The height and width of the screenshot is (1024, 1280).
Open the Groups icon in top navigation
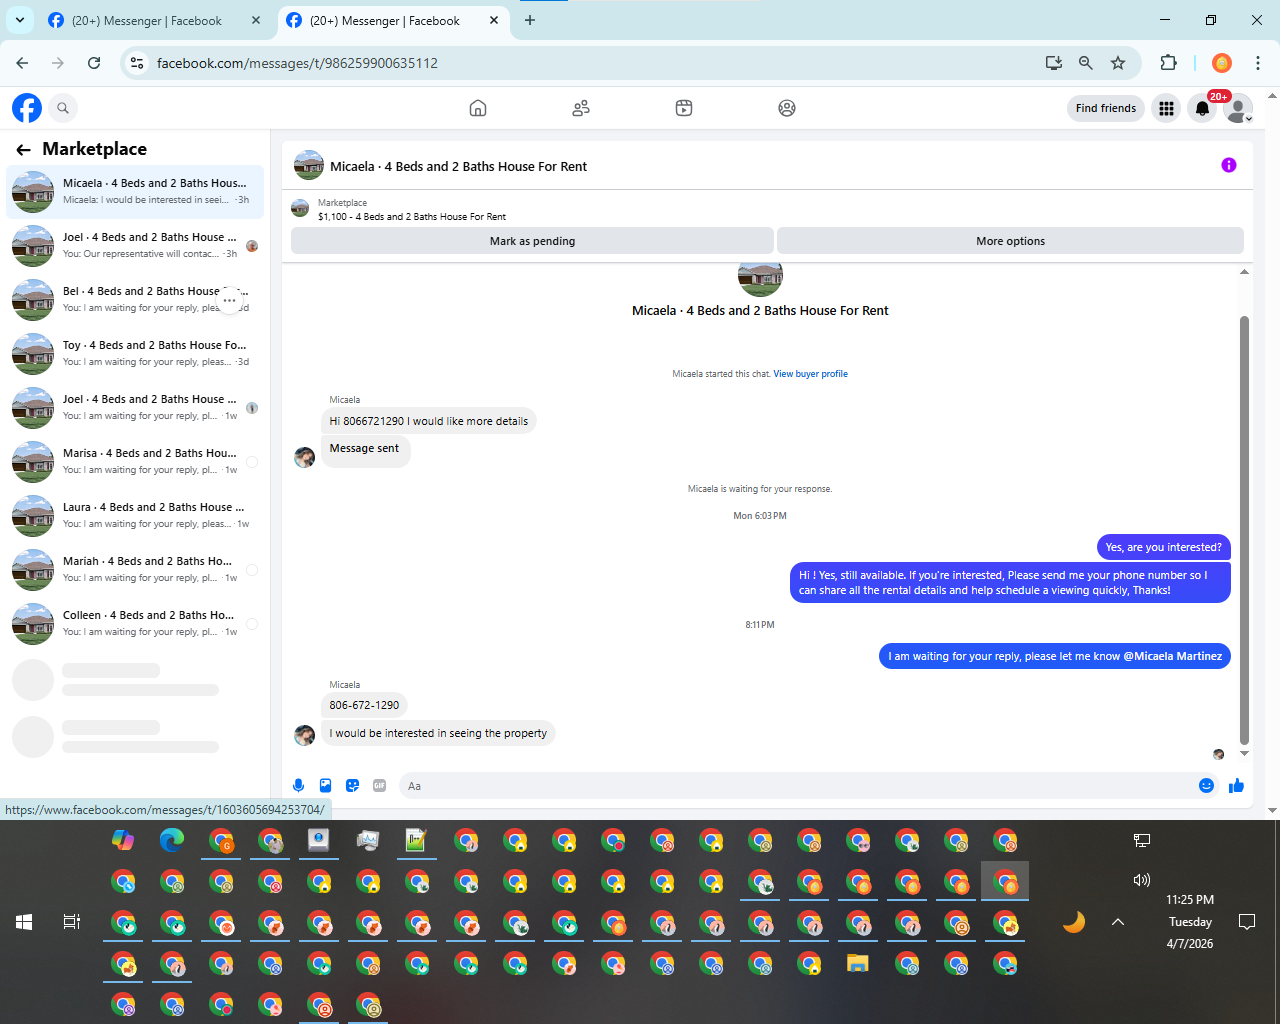click(787, 108)
